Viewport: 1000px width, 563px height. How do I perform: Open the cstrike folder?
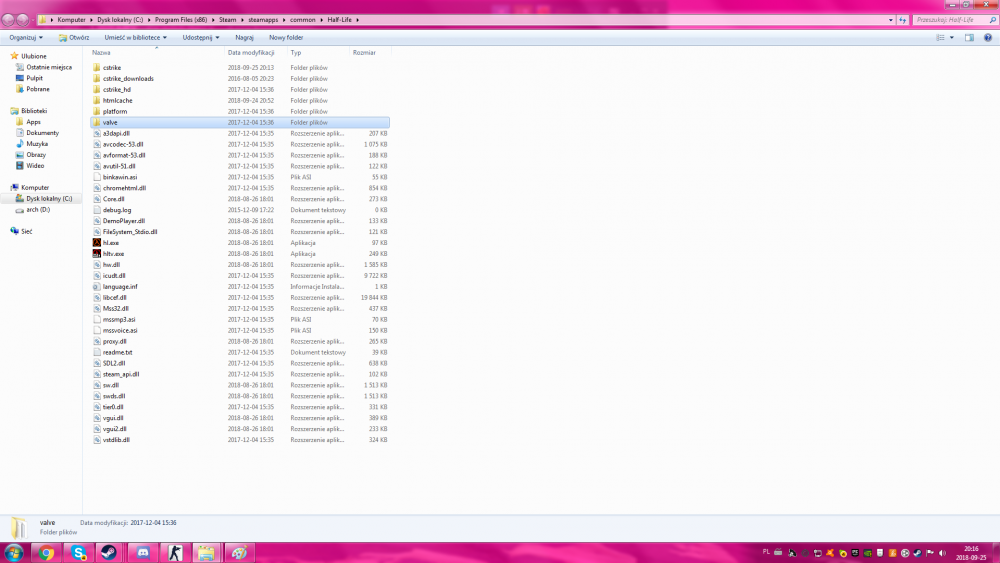coord(111,67)
